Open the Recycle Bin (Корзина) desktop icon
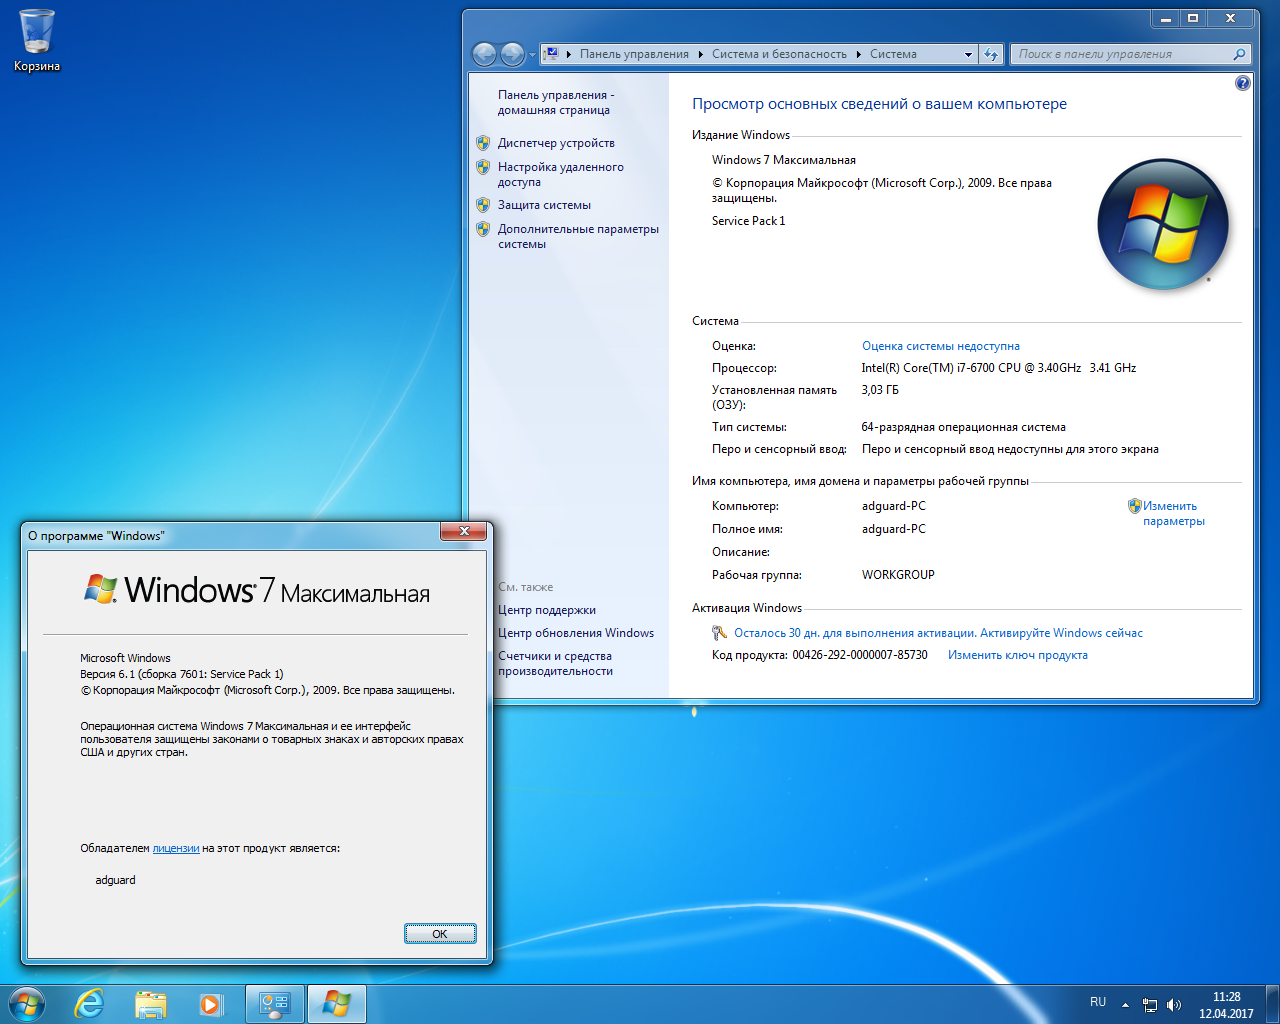The width and height of the screenshot is (1280, 1024). coord(36,40)
